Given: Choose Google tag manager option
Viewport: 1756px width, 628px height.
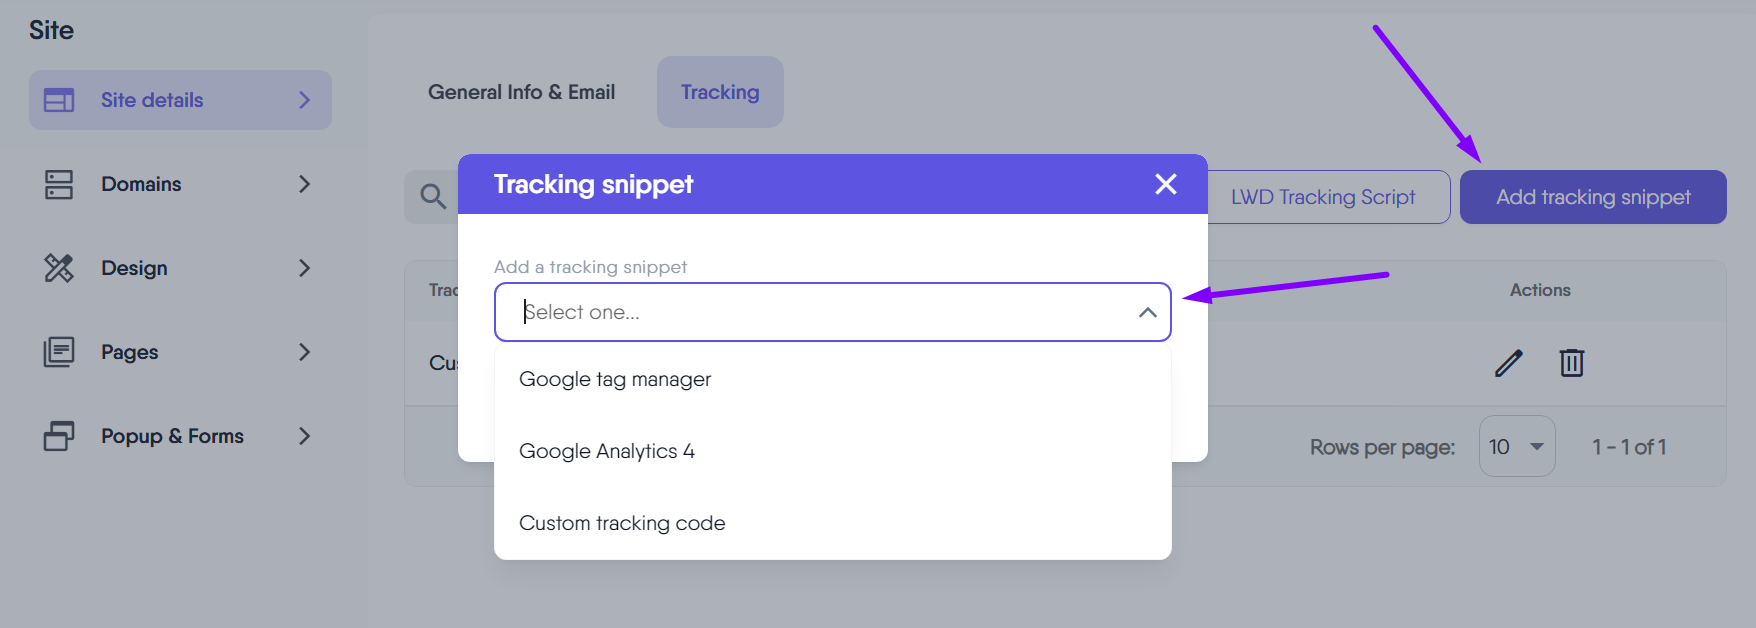Looking at the screenshot, I should (615, 380).
